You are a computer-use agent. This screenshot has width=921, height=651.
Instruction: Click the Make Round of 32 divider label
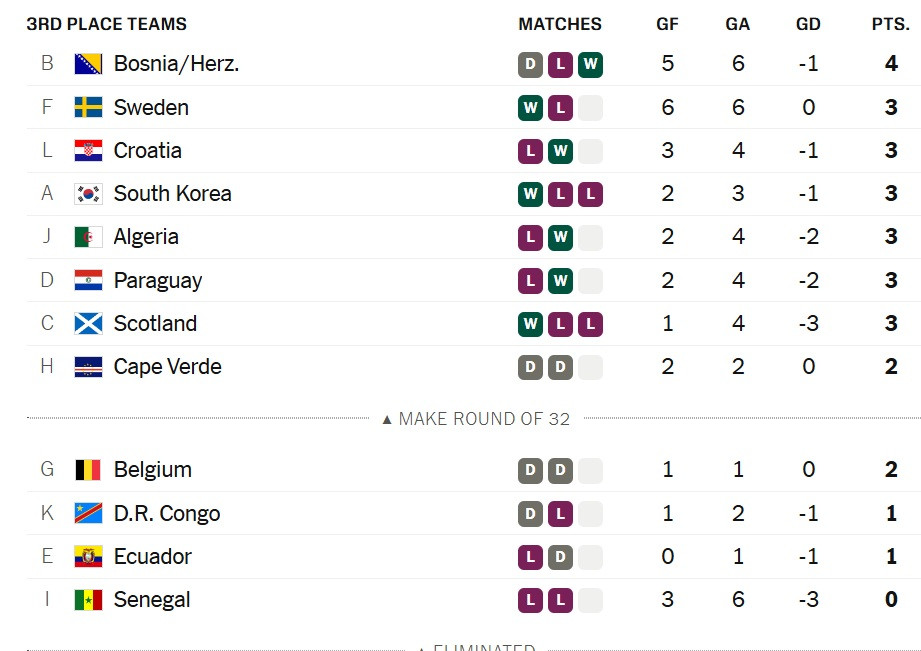476,419
